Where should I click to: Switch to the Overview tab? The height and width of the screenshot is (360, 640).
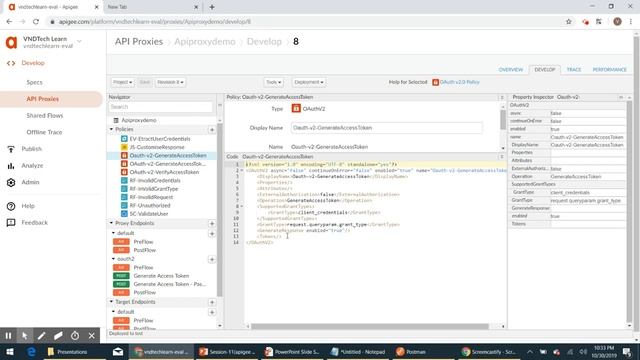pyautogui.click(x=511, y=70)
